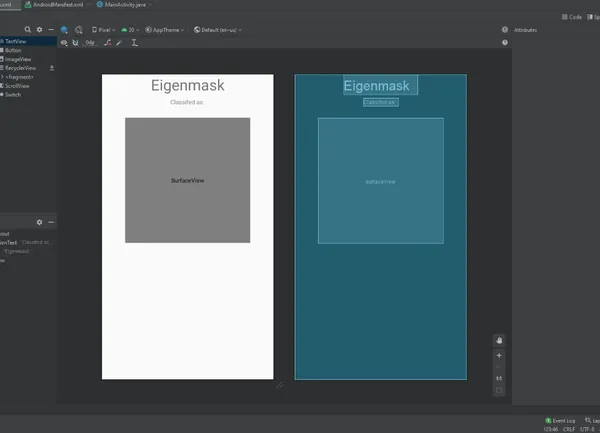This screenshot has height=433, width=600.
Task: Hide the component tree panel
Action: [x=51, y=222]
